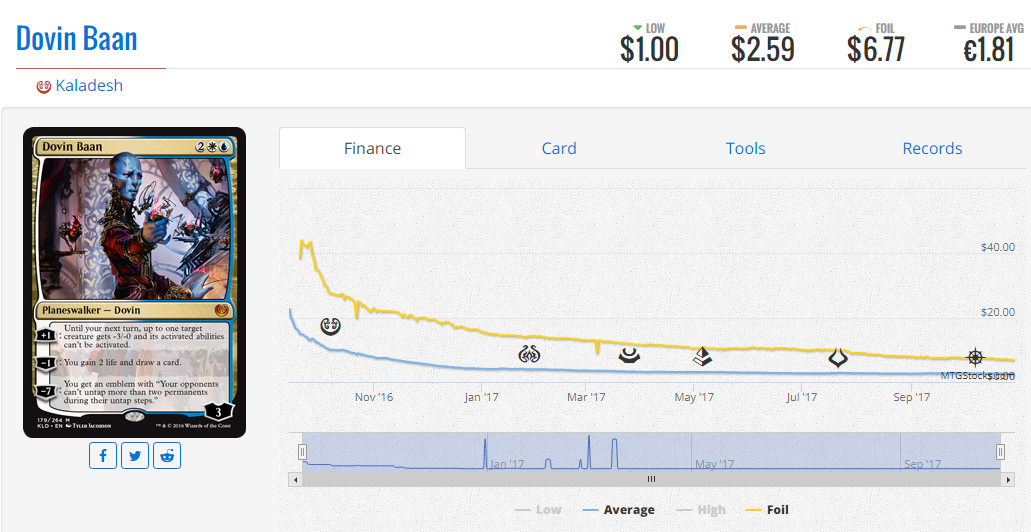This screenshot has height=532, width=1031.
Task: Click the Jan '17 axis label under the main chart
Action: (481, 397)
